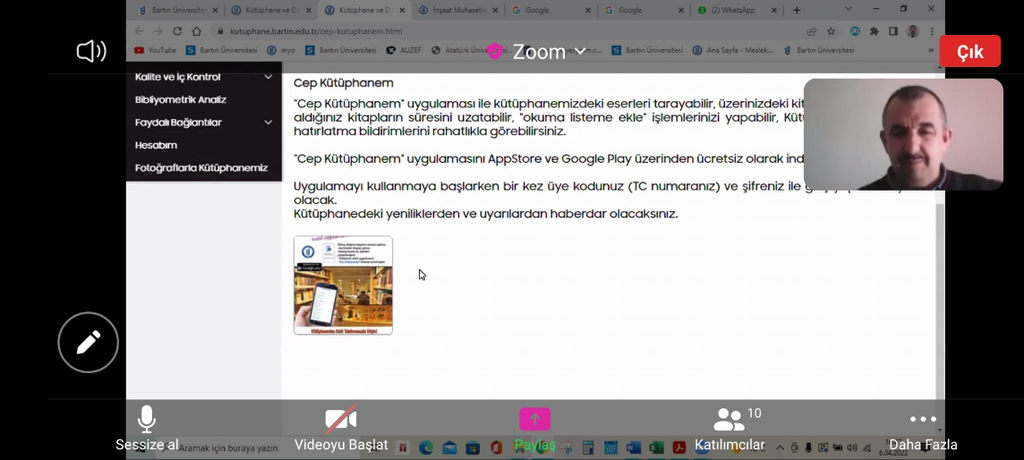Viewport: 1024px width, 460px height.
Task: Switch to the first Bartın Üniversitesi tab
Action: tap(176, 10)
